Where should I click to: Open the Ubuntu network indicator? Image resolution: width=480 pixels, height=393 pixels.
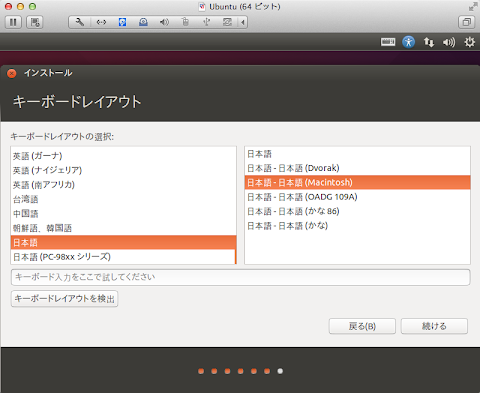(429, 42)
